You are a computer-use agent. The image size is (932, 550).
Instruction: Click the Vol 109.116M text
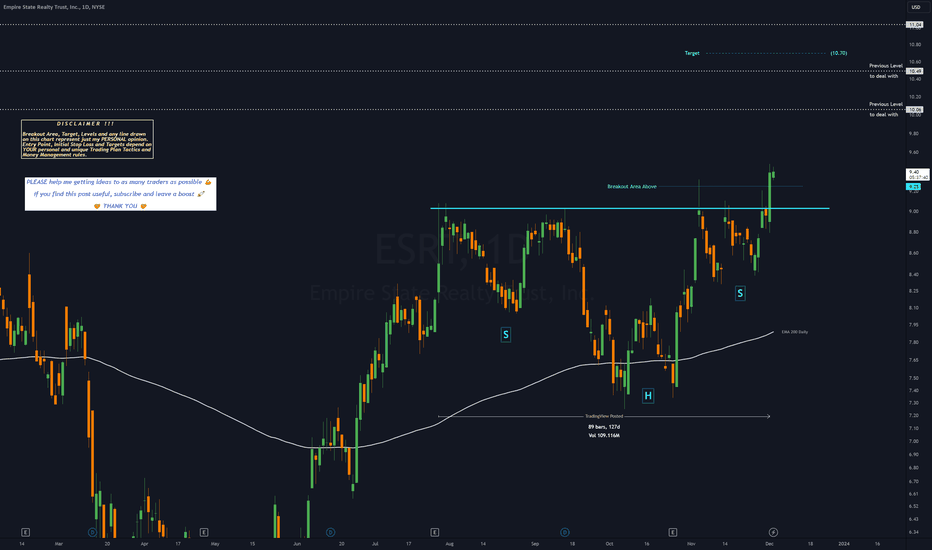[x=604, y=435]
